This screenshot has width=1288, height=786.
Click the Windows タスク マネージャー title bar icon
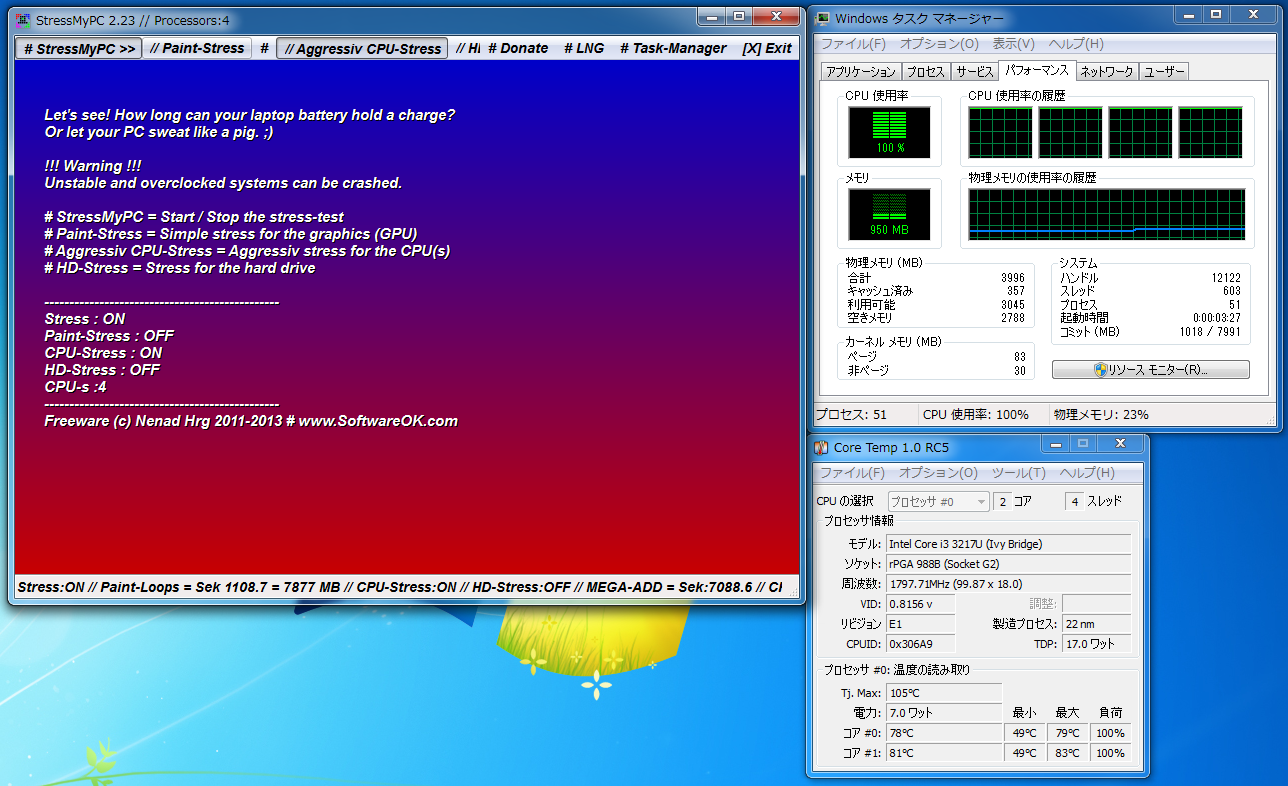point(822,17)
